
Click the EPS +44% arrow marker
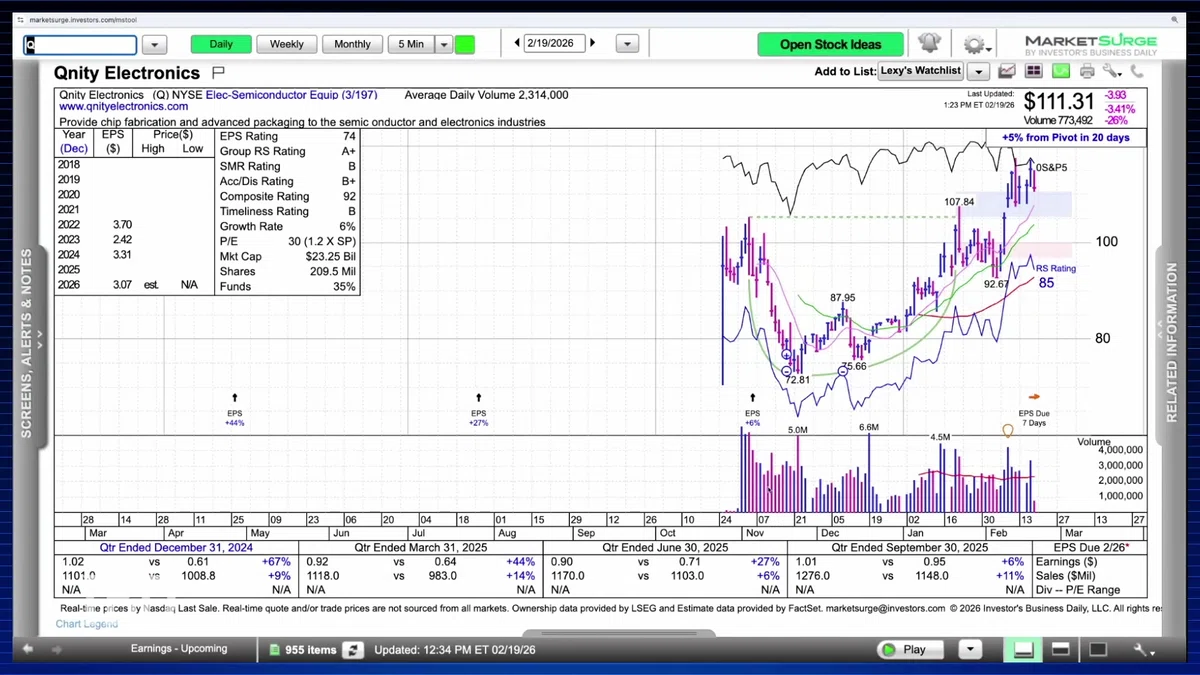(x=234, y=398)
